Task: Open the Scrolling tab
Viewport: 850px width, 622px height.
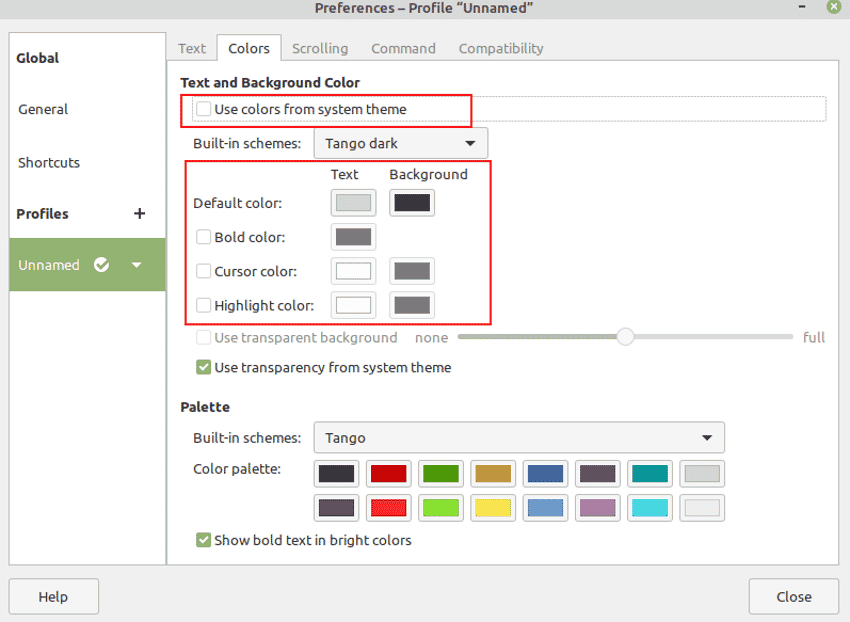Action: (x=320, y=48)
